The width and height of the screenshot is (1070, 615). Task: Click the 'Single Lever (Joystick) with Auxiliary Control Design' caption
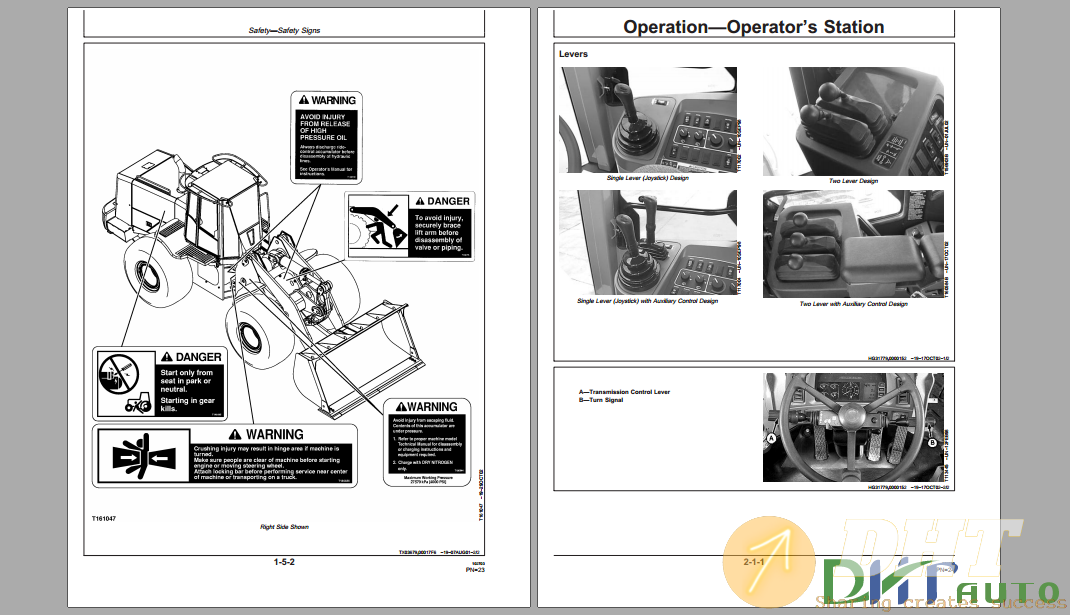coord(648,301)
